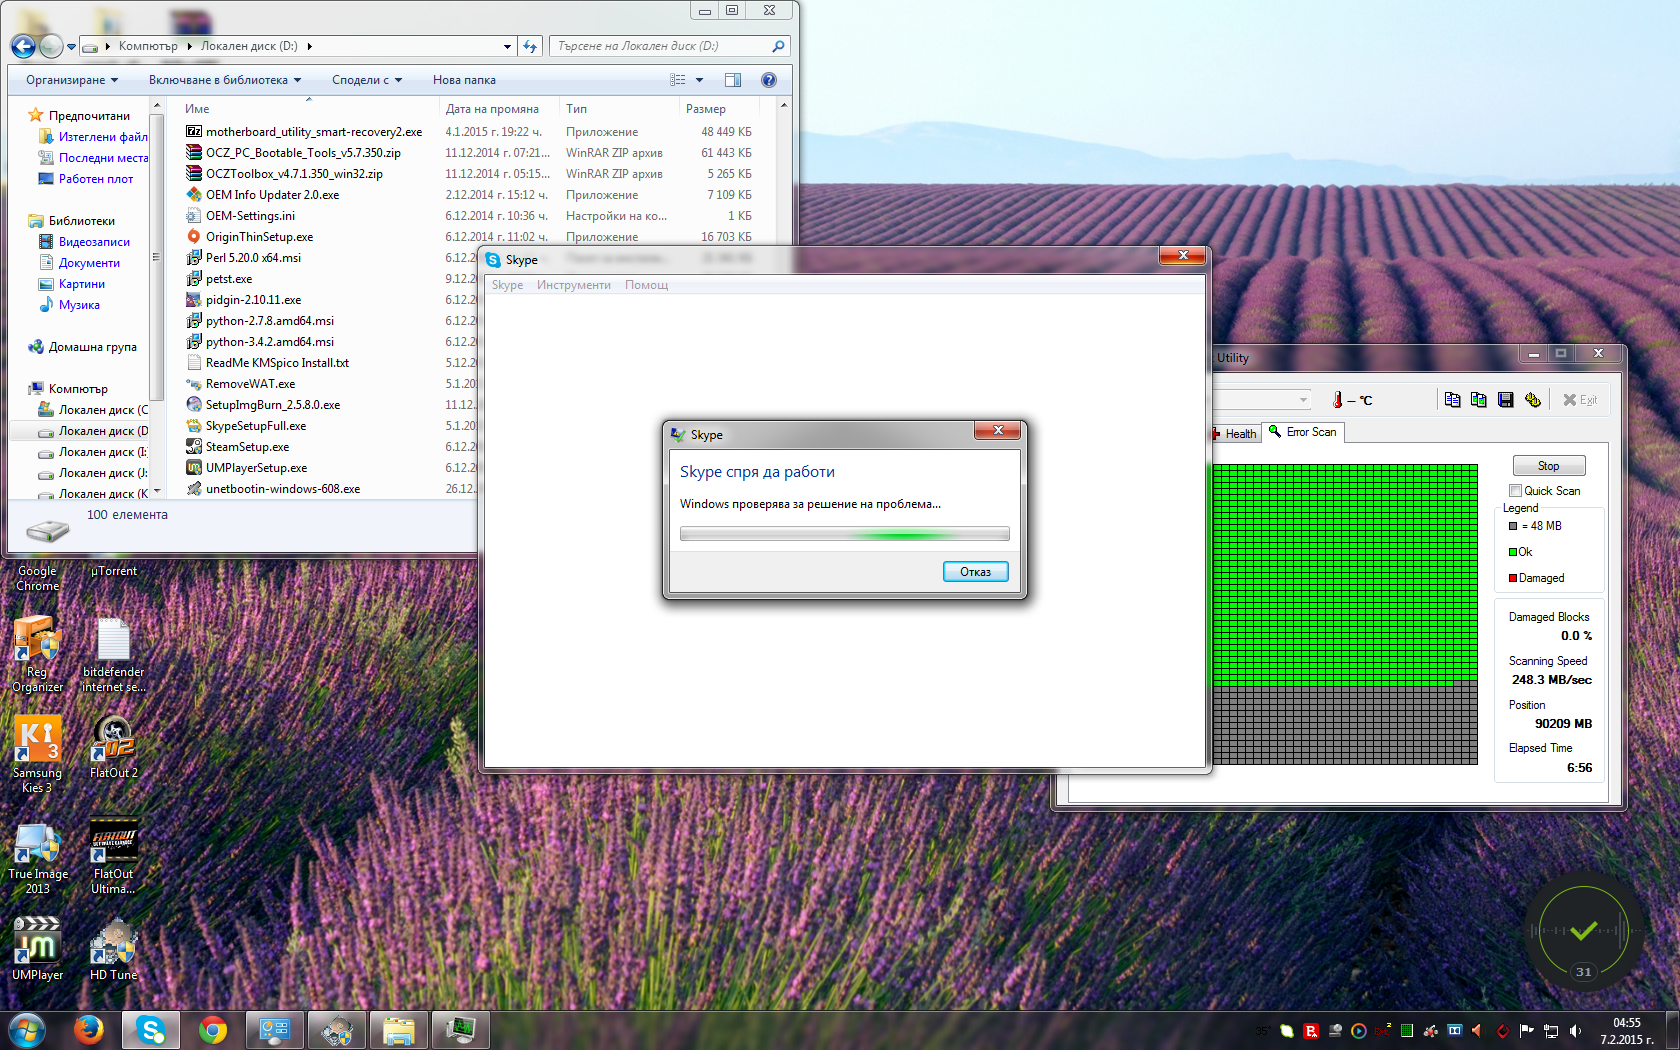Toggle the Explorer preview pane icon
The height and width of the screenshot is (1050, 1680).
coord(733,80)
